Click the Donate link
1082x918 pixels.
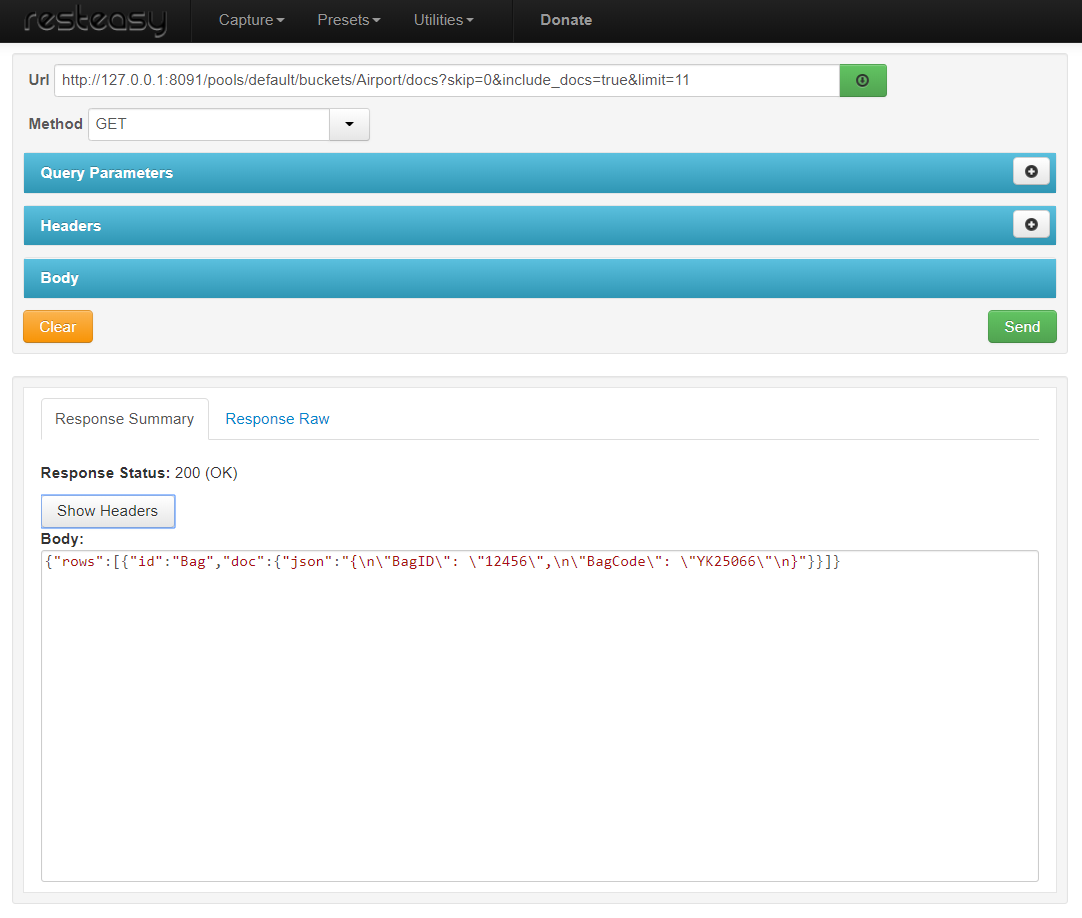tap(566, 20)
